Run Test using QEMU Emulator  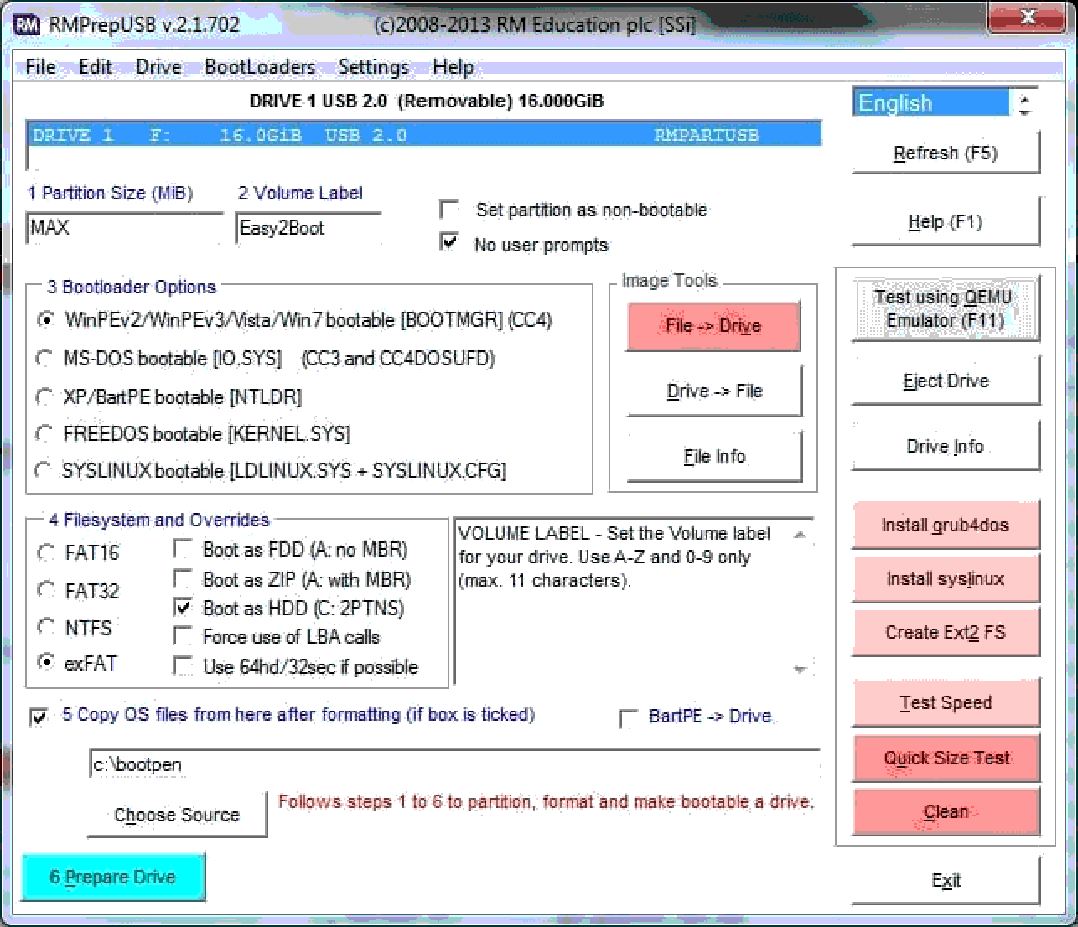(945, 309)
